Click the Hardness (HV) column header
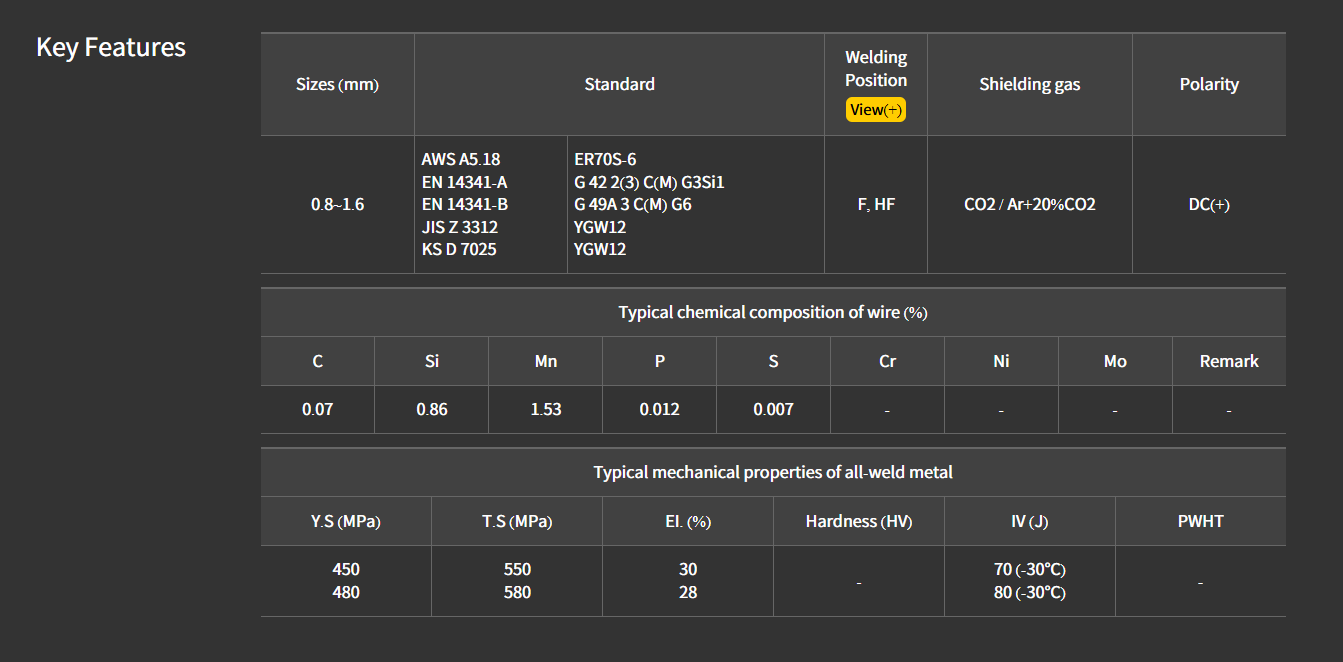The height and width of the screenshot is (662, 1343). tap(858, 521)
